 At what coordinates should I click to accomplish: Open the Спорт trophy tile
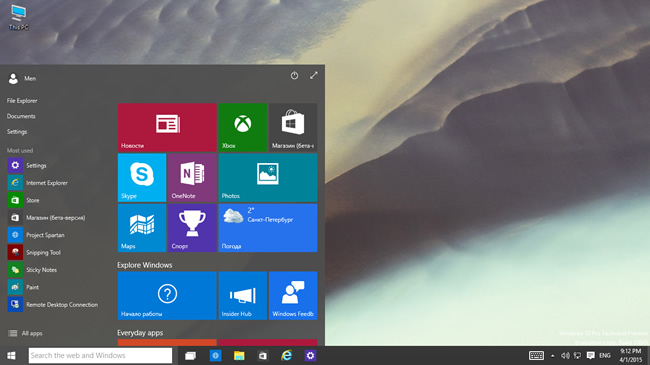click(192, 228)
